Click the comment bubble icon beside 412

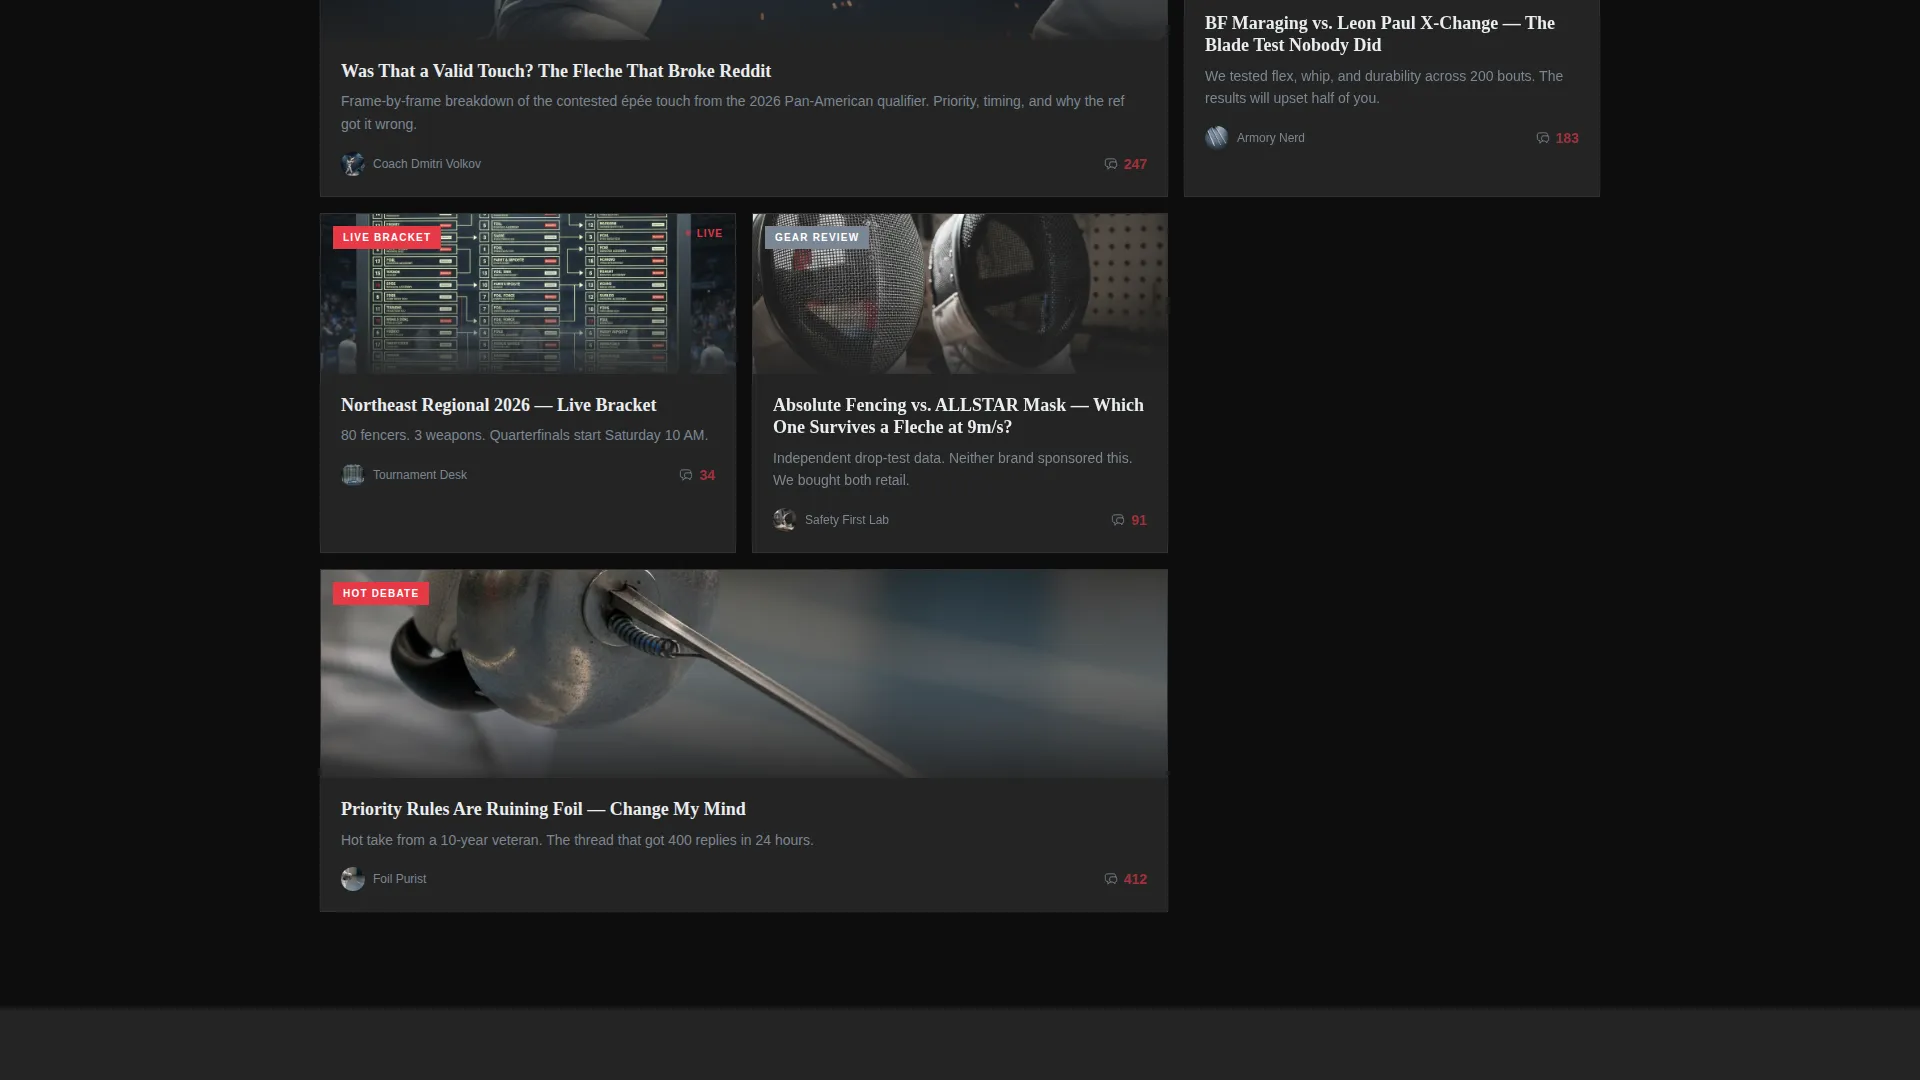[x=1110, y=879]
